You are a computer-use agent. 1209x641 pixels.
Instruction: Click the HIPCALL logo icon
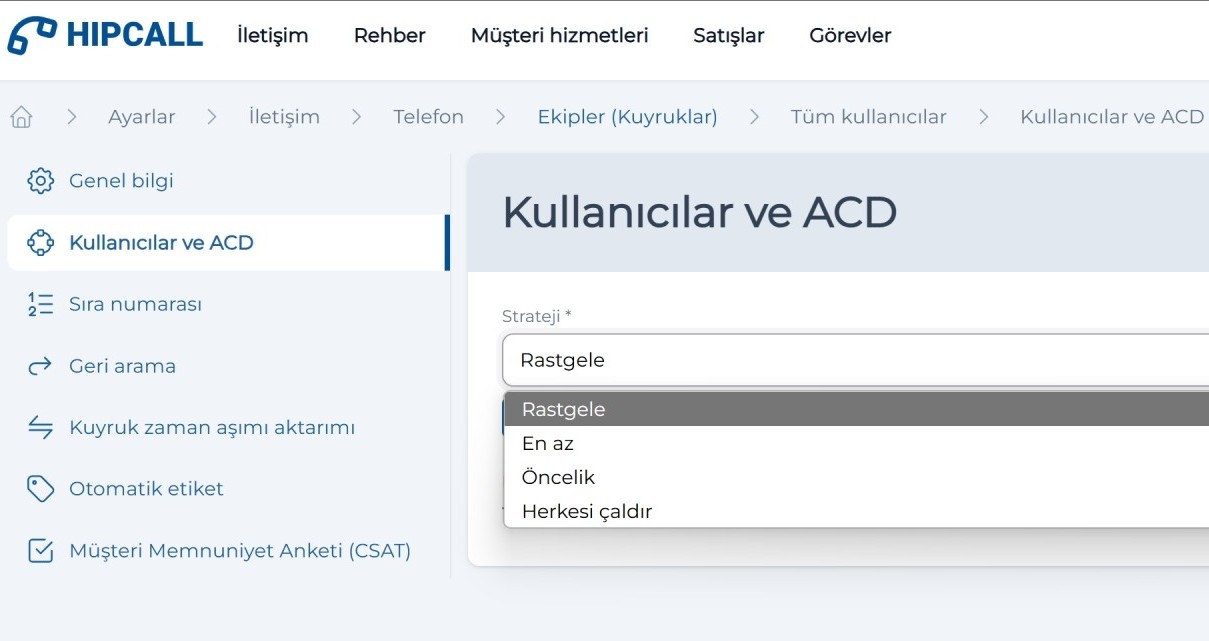click(32, 35)
